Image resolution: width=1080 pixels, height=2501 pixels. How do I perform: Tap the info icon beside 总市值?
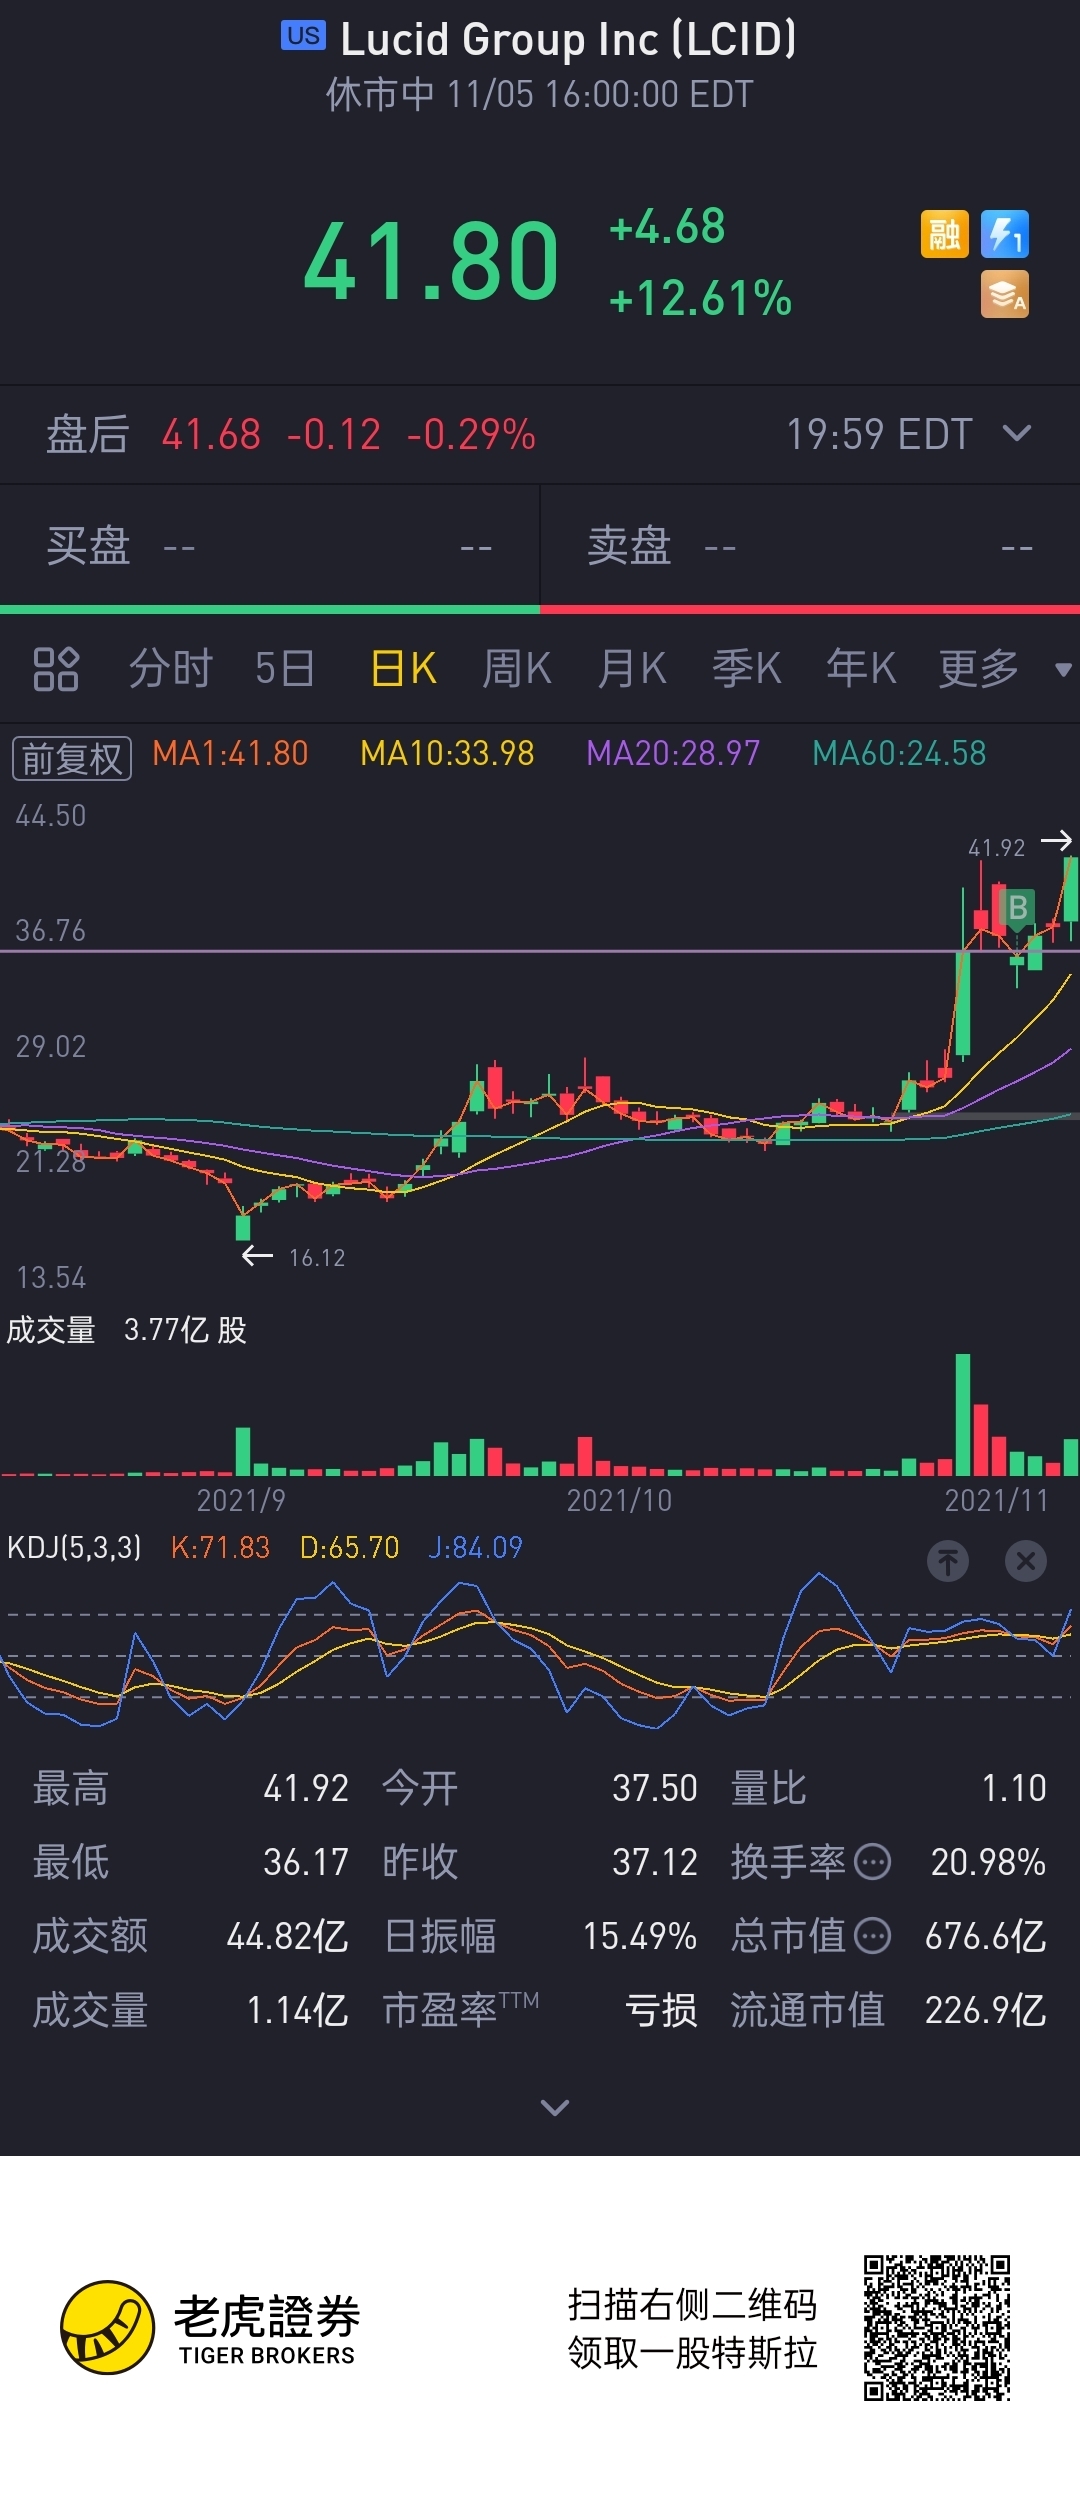[x=873, y=1936]
